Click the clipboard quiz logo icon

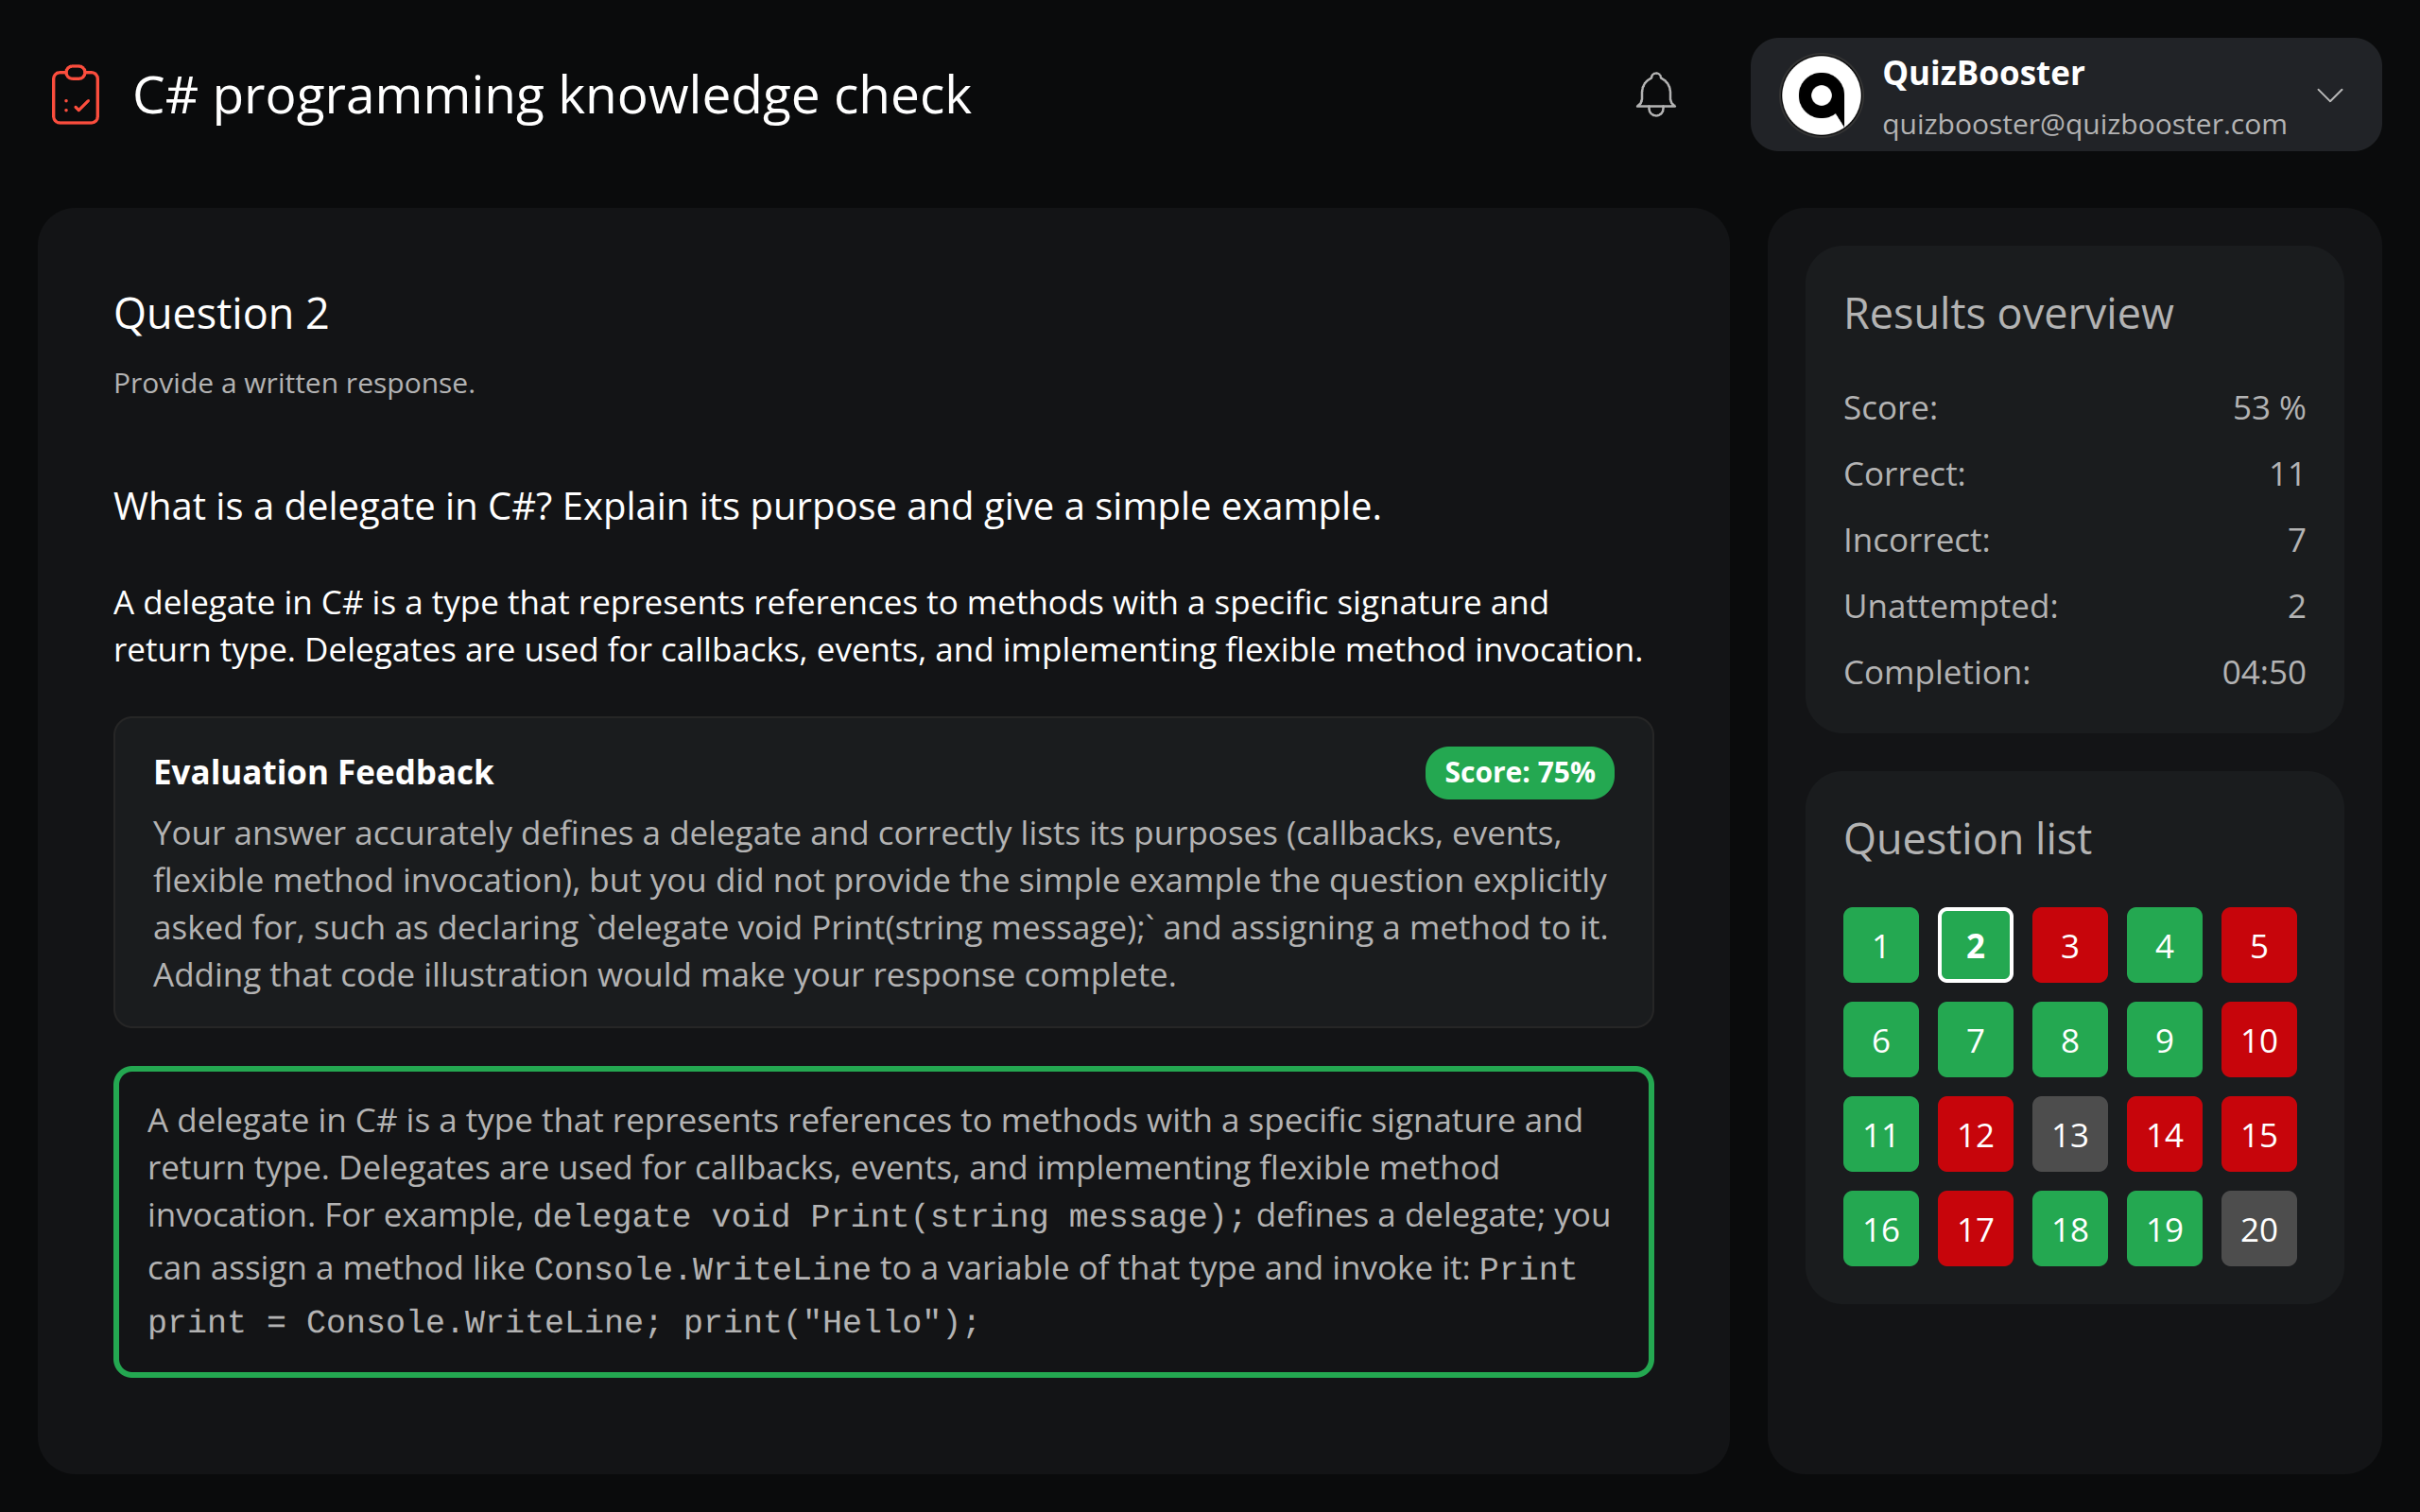76,95
